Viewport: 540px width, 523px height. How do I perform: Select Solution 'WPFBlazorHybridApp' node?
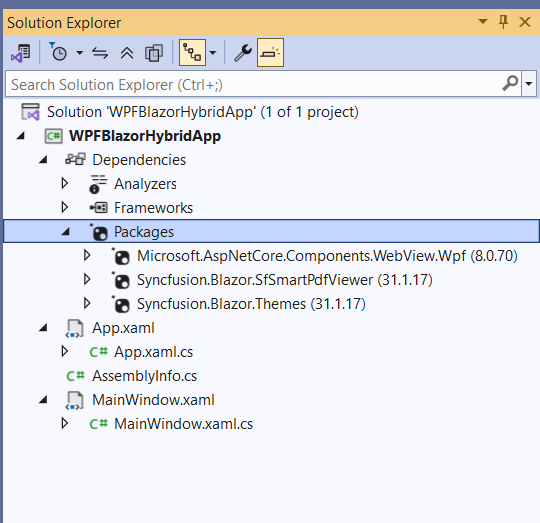pos(202,112)
